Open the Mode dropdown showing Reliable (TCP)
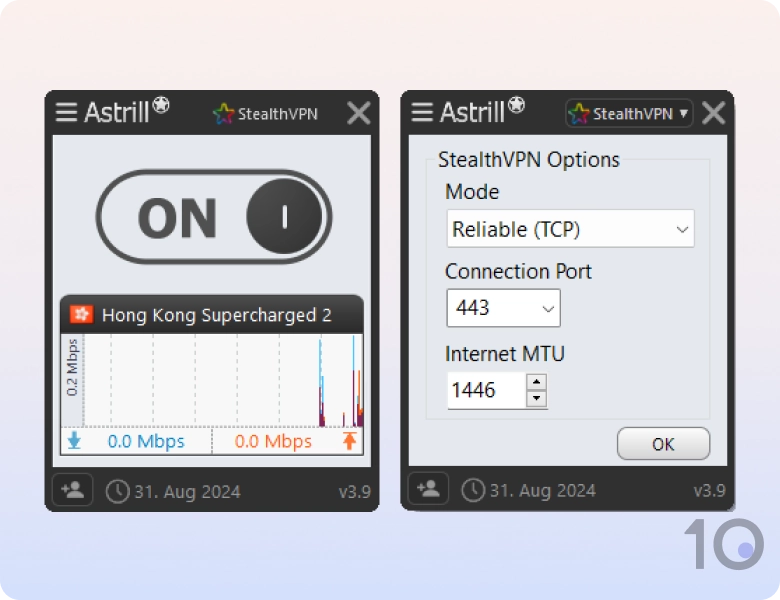780x600 pixels. click(570, 229)
